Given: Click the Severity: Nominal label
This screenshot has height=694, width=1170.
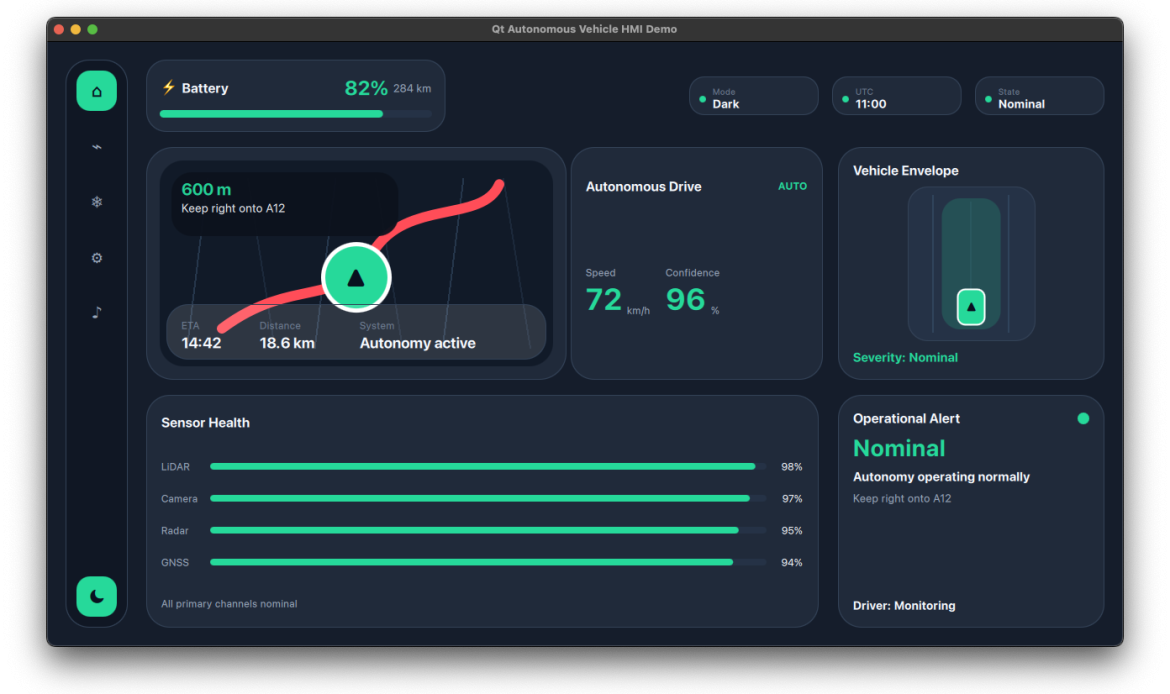Looking at the screenshot, I should tap(905, 357).
